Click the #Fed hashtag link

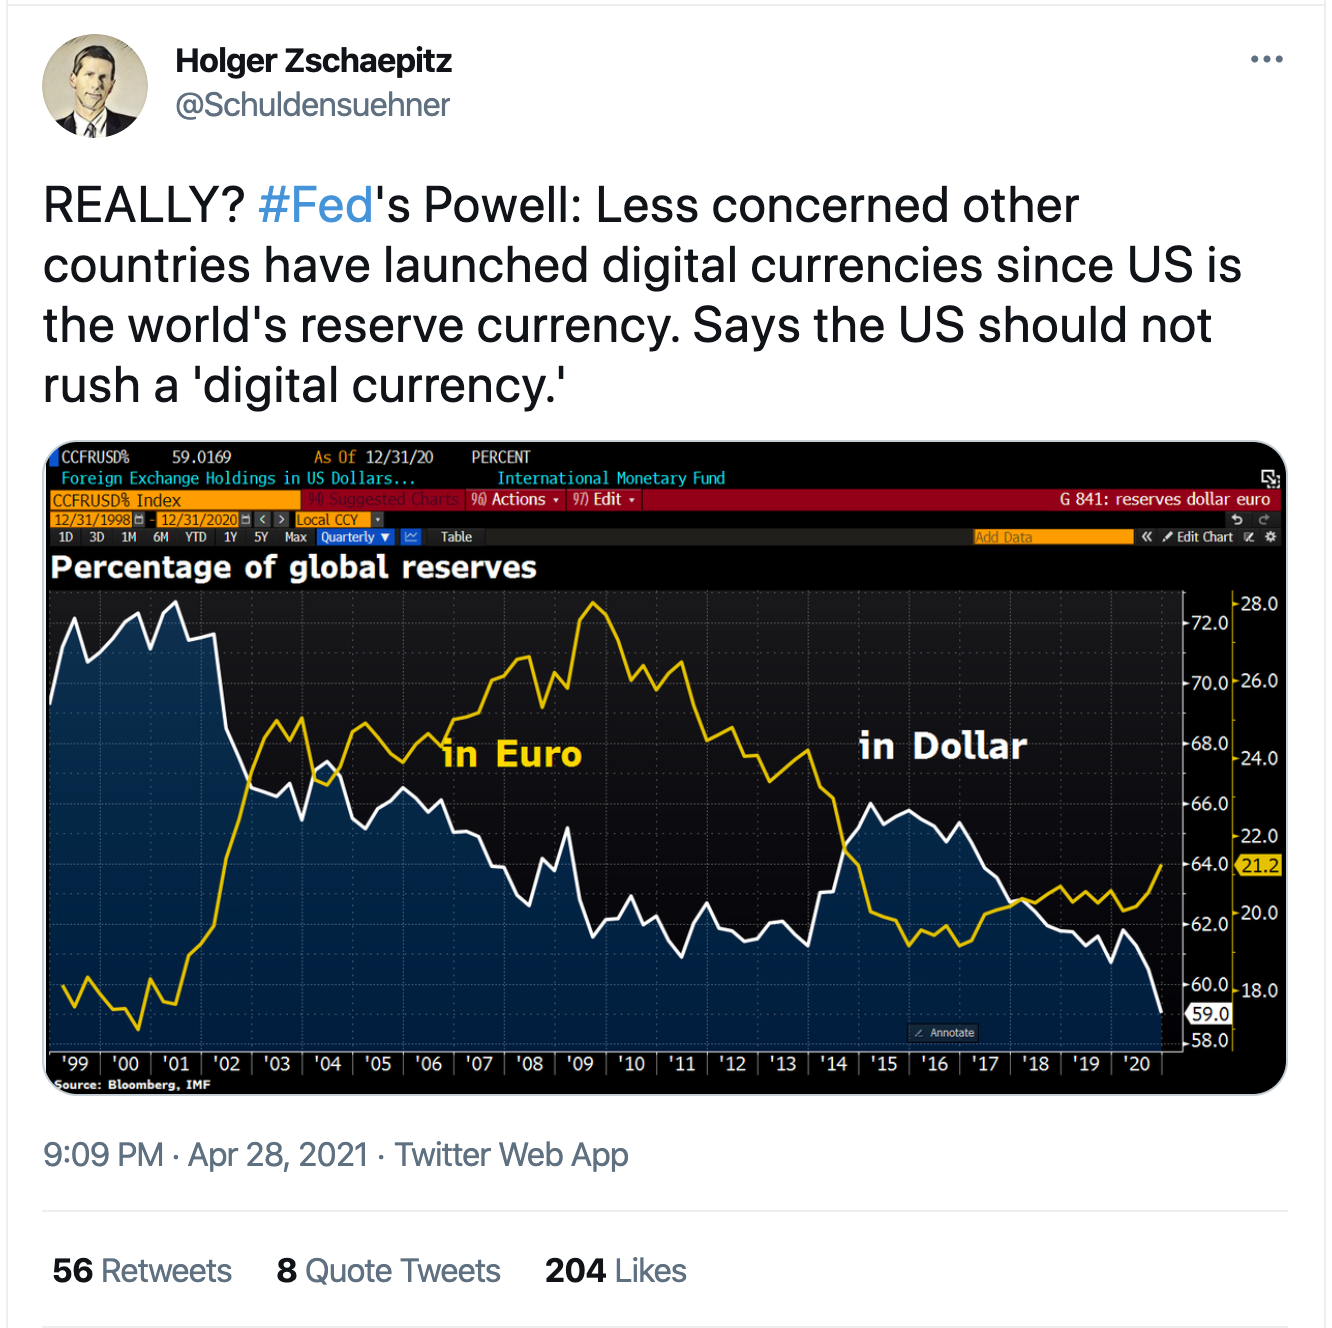point(315,206)
